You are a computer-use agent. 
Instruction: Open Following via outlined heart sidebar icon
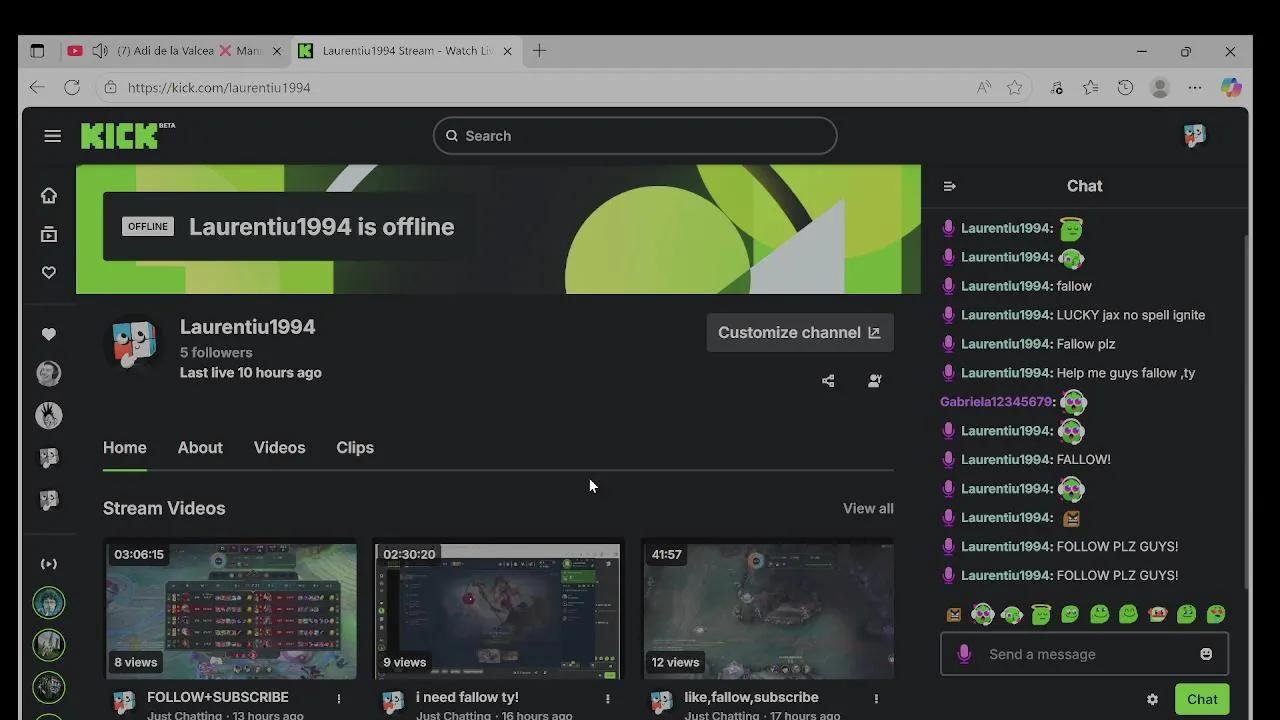(x=49, y=272)
